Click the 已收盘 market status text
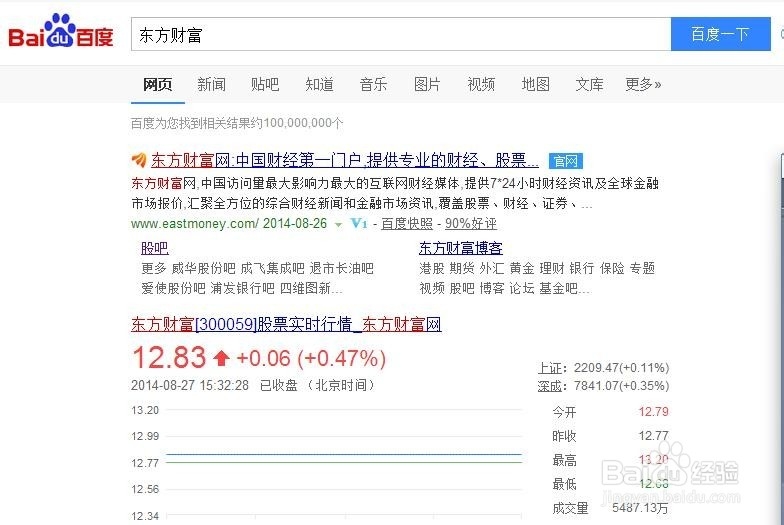This screenshot has height=525, width=784. pos(278,385)
